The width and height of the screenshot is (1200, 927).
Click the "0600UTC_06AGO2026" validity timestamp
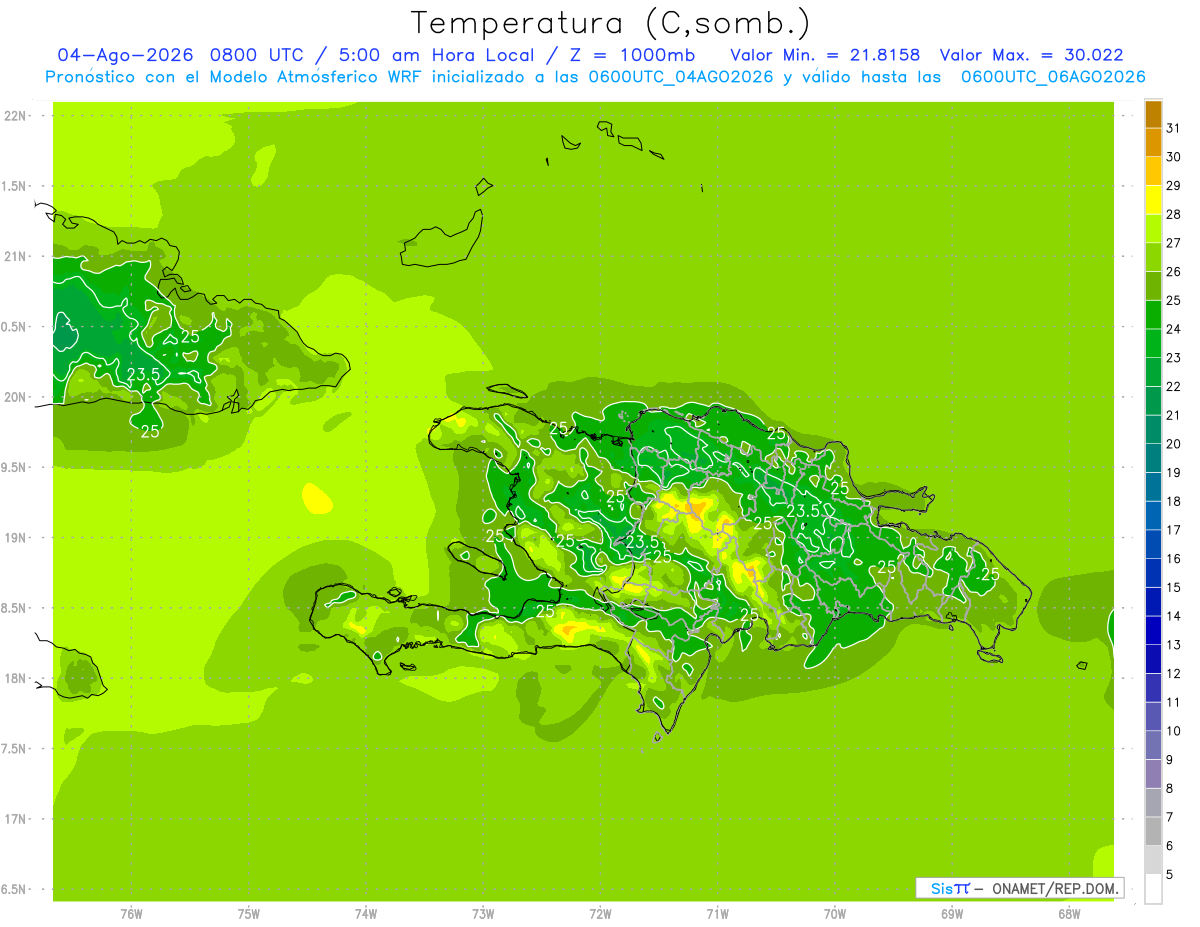(x=1053, y=77)
